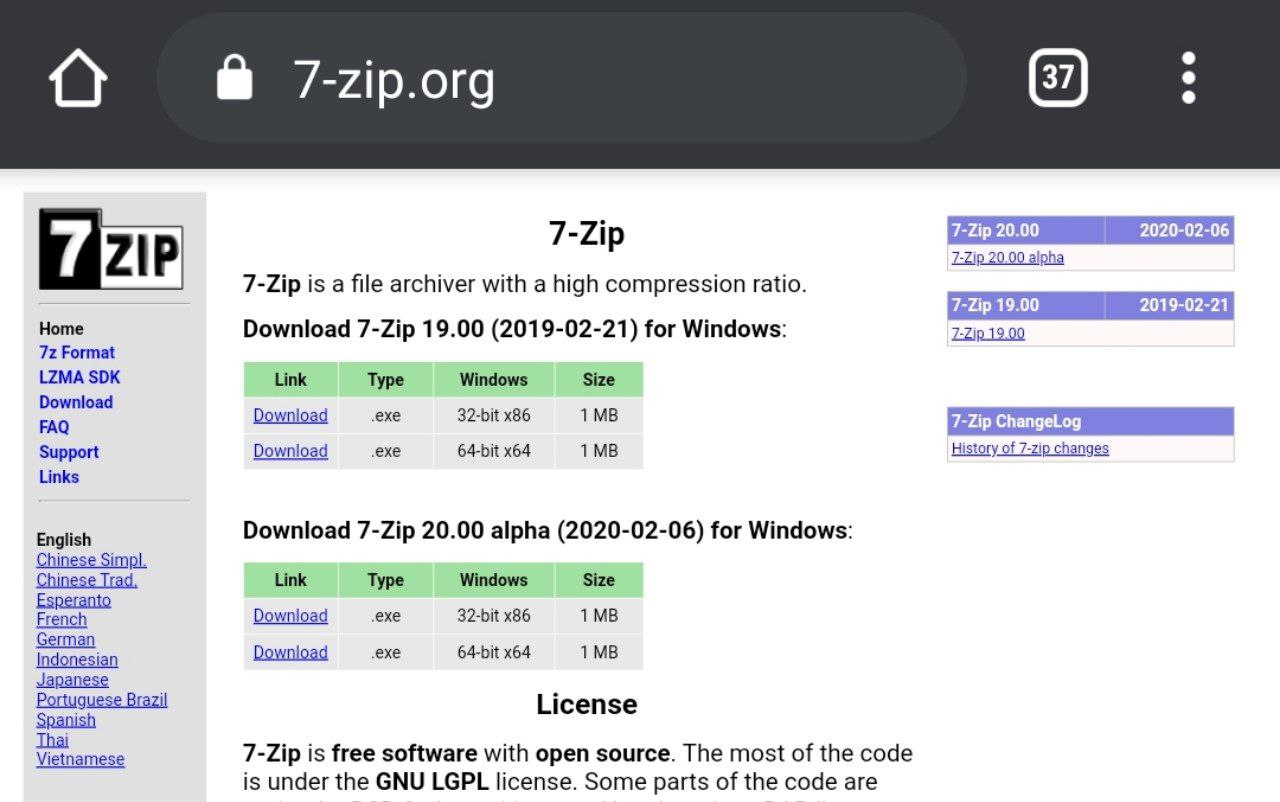The image size is (1280, 802).
Task: Click the 7-Zip 19.00 news box title
Action: (995, 305)
